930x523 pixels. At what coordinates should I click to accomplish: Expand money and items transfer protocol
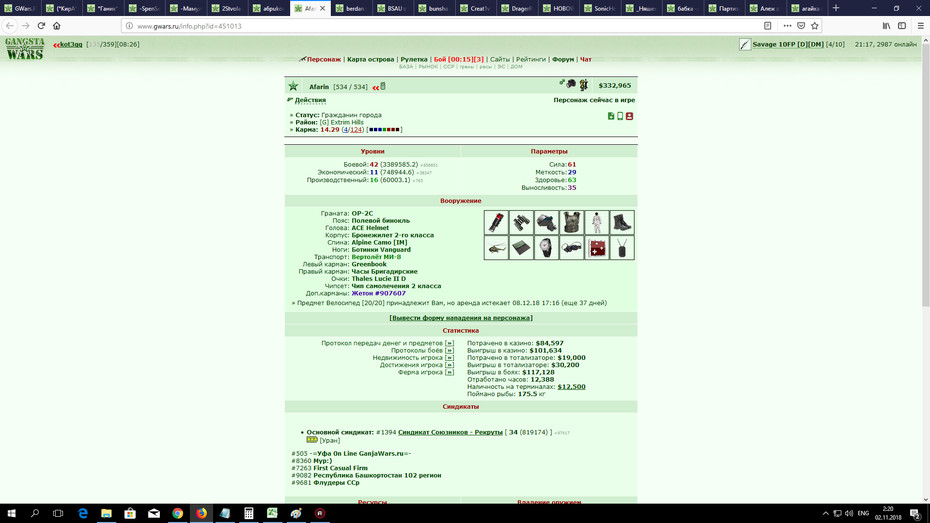coord(449,343)
